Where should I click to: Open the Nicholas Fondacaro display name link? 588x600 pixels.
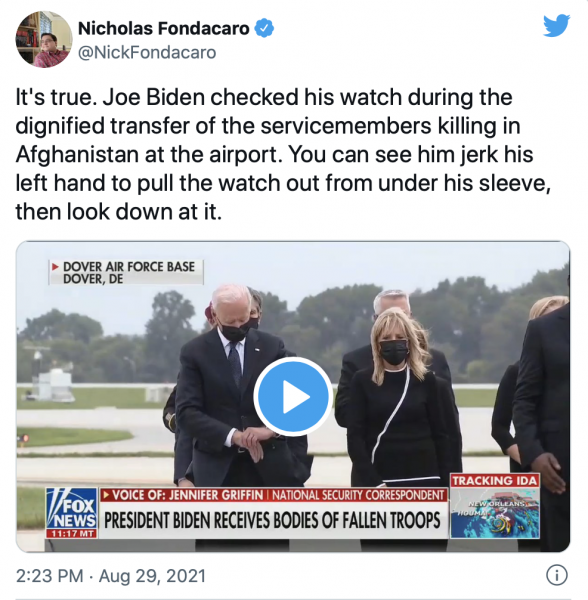click(164, 29)
